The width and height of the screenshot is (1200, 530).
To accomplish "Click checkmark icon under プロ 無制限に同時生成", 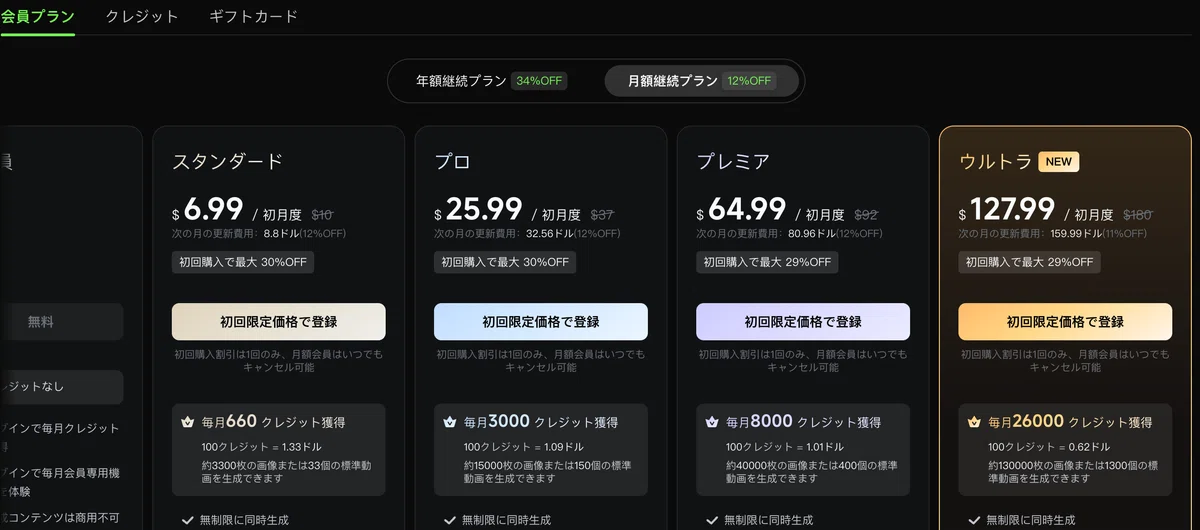I will [x=450, y=520].
